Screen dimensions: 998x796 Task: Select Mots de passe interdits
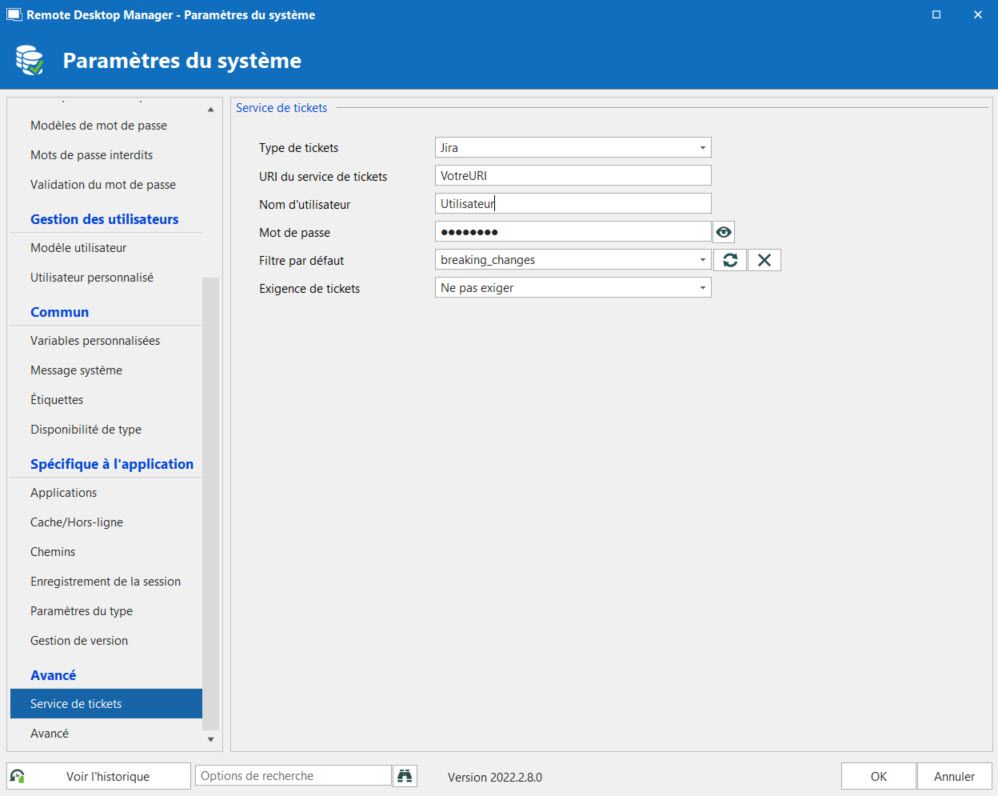click(x=91, y=155)
